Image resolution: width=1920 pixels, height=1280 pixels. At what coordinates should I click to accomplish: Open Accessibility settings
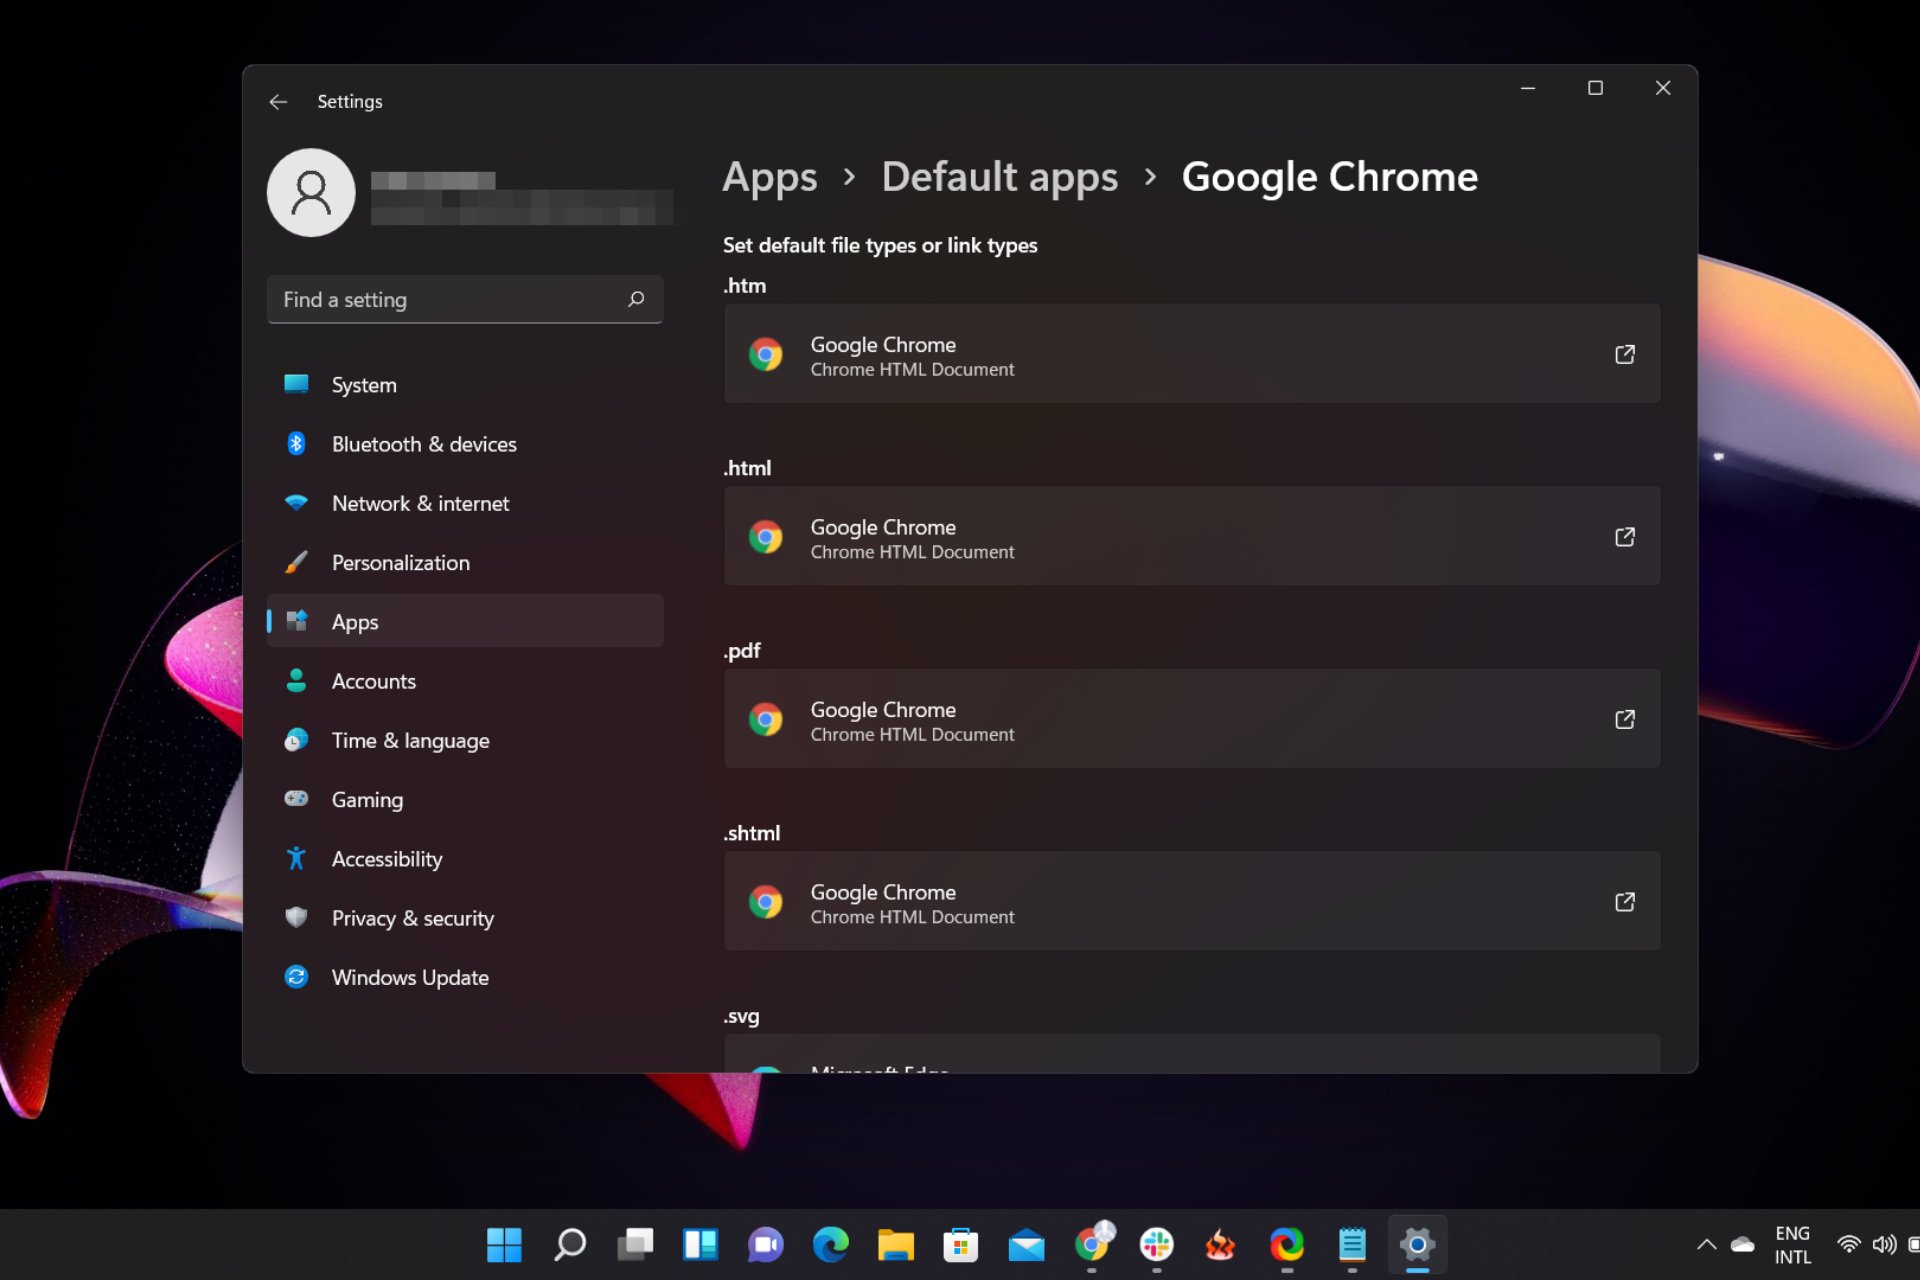(387, 858)
